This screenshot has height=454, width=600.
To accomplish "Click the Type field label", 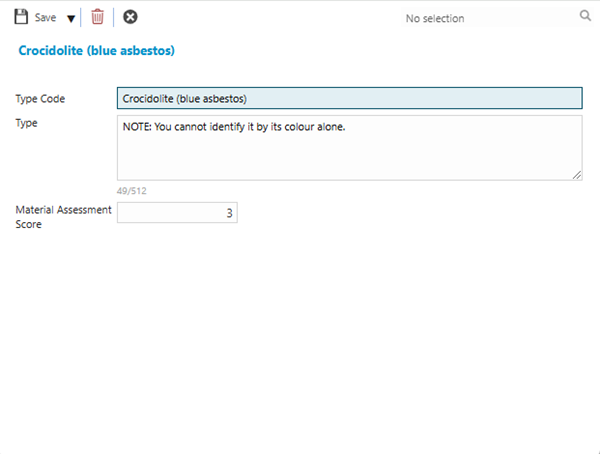I will (x=26, y=123).
